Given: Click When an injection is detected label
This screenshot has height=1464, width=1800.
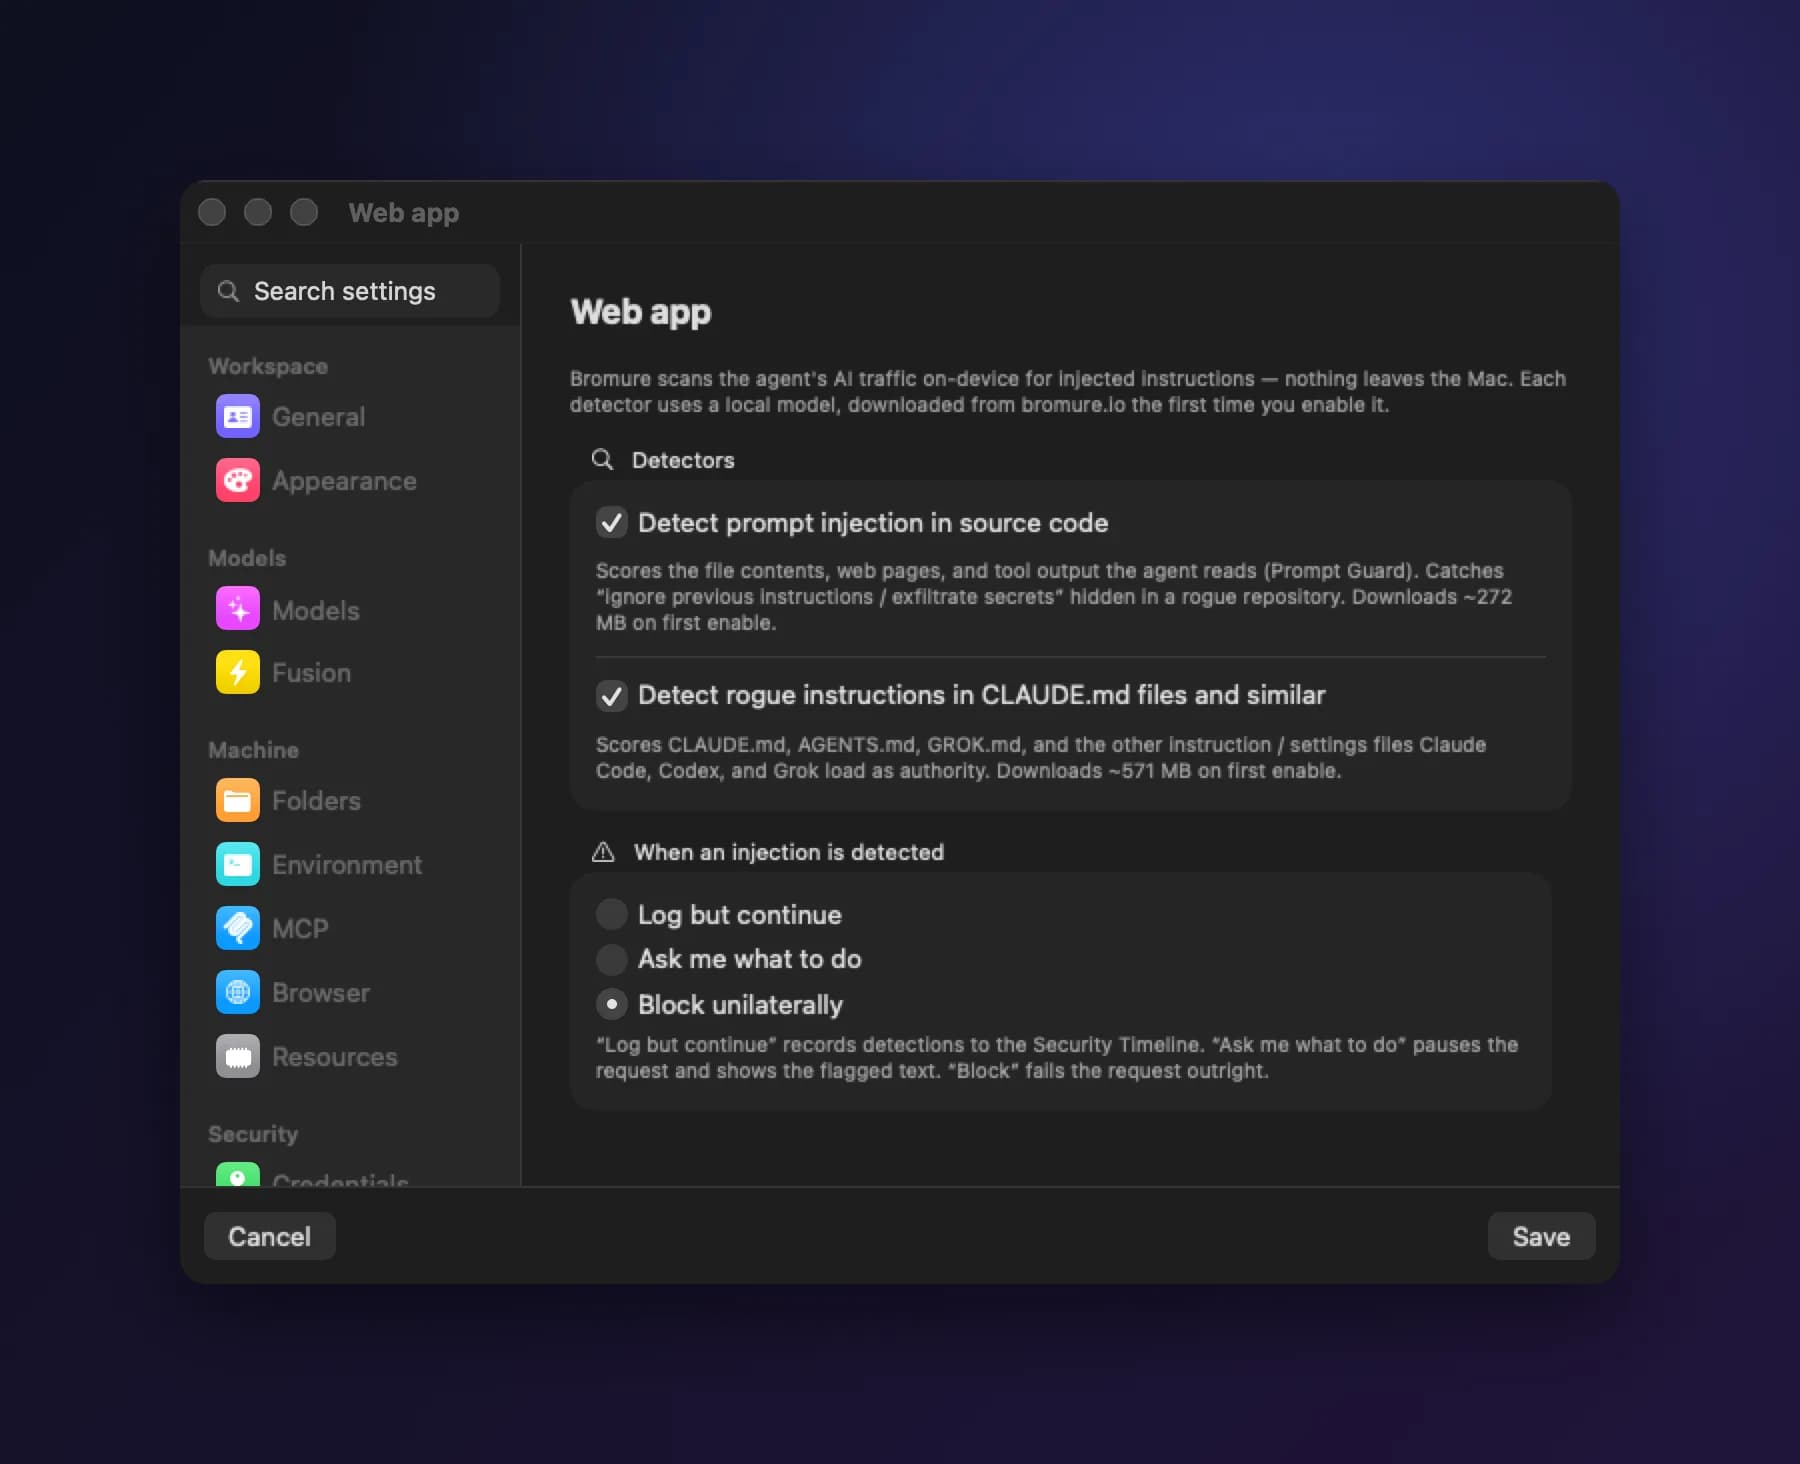Looking at the screenshot, I should [x=789, y=852].
